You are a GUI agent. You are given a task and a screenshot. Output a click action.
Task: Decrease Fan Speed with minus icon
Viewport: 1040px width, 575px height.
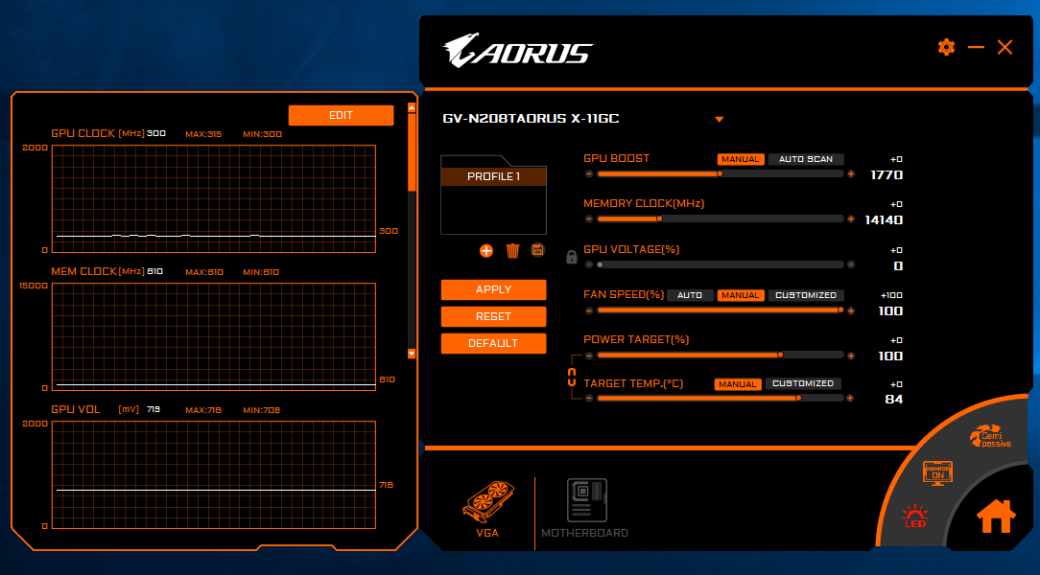[x=589, y=310]
